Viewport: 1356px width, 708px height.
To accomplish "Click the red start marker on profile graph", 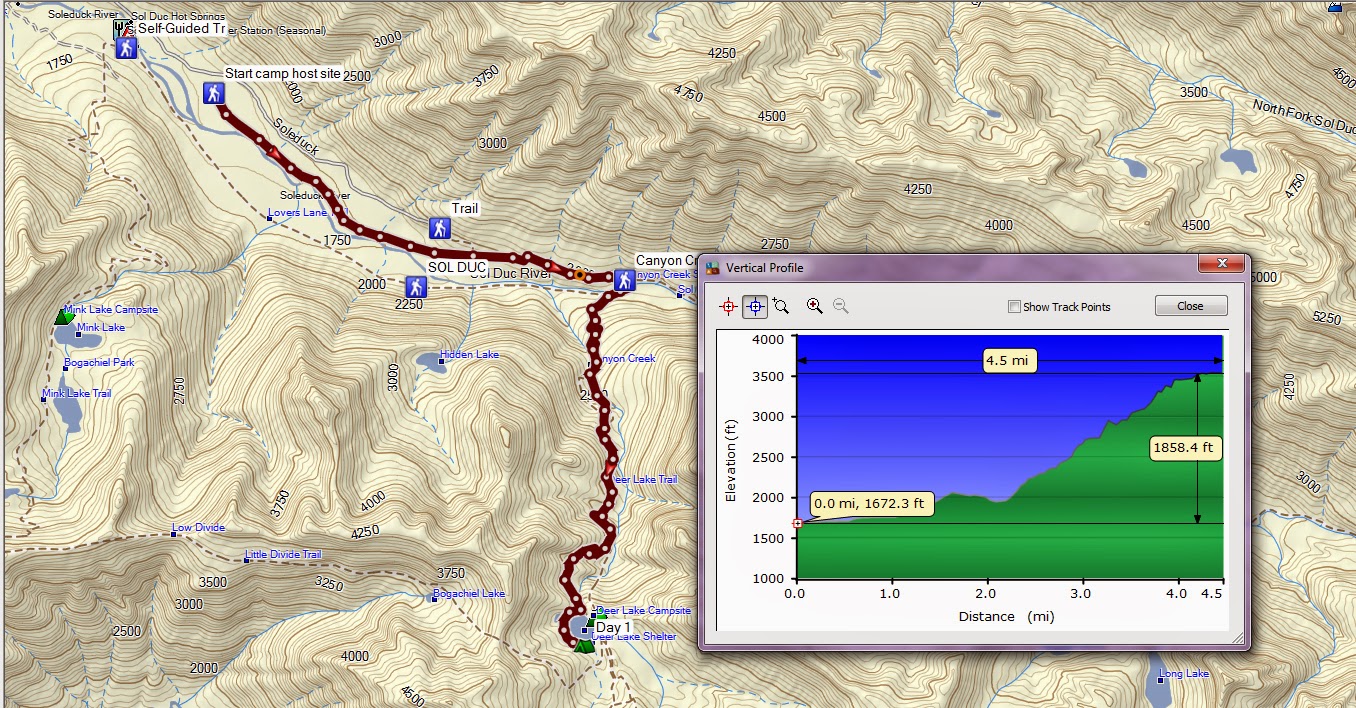I will 797,523.
